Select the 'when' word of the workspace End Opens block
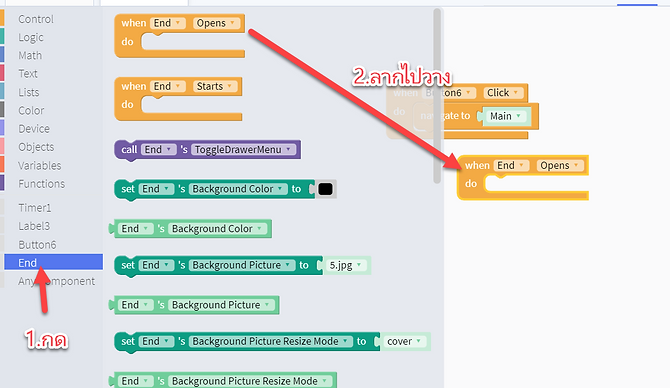 pyautogui.click(x=477, y=165)
